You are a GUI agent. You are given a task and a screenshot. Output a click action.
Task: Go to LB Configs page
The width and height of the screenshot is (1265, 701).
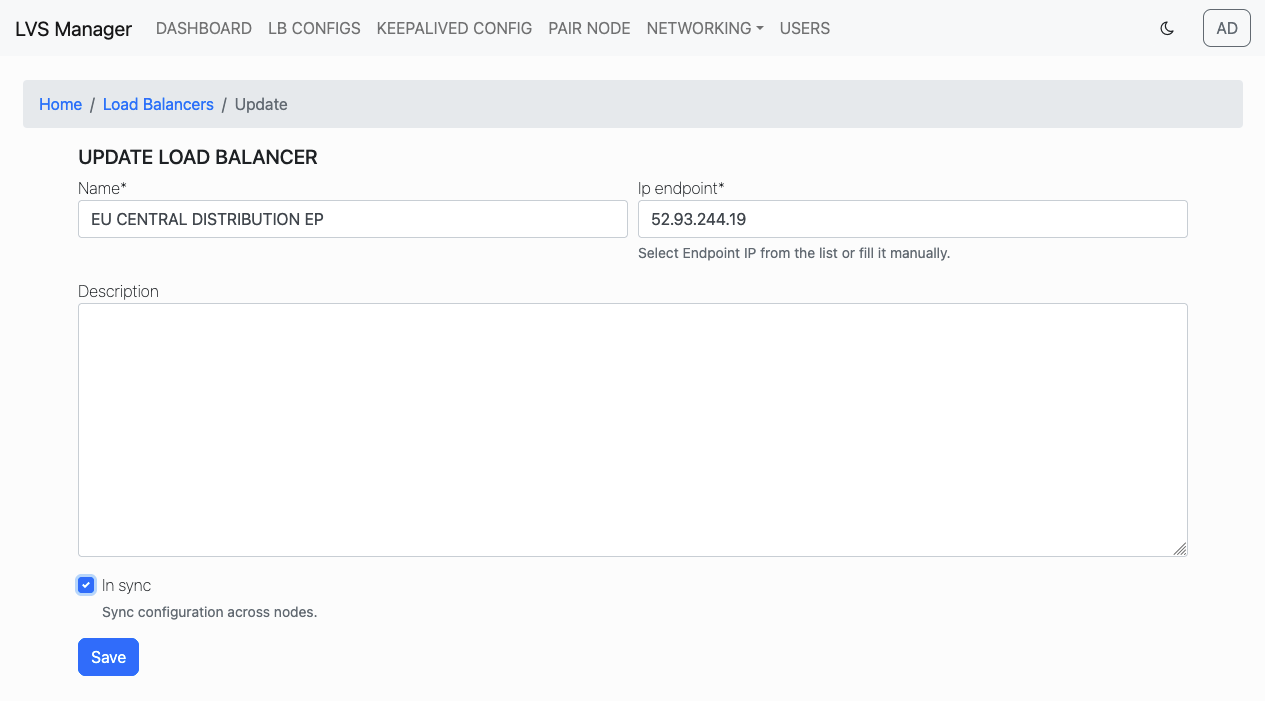pyautogui.click(x=314, y=28)
